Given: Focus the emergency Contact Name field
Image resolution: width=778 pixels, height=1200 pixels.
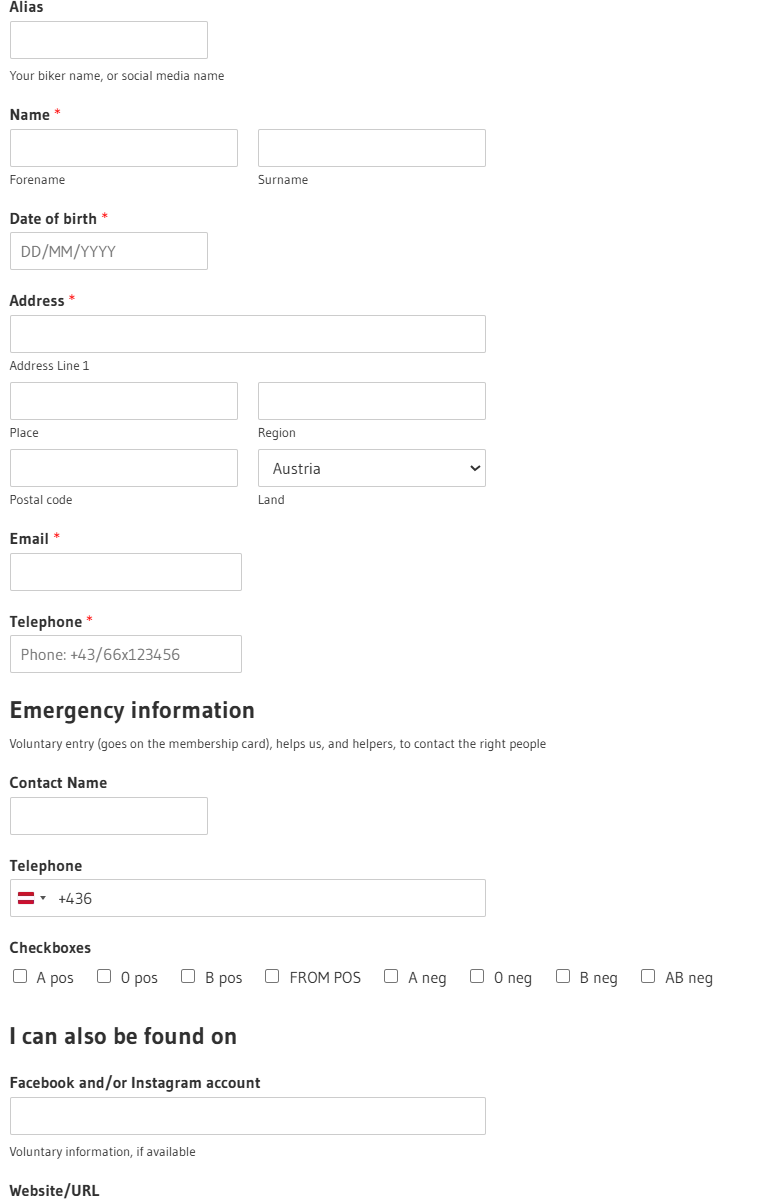Looking at the screenshot, I should (108, 816).
